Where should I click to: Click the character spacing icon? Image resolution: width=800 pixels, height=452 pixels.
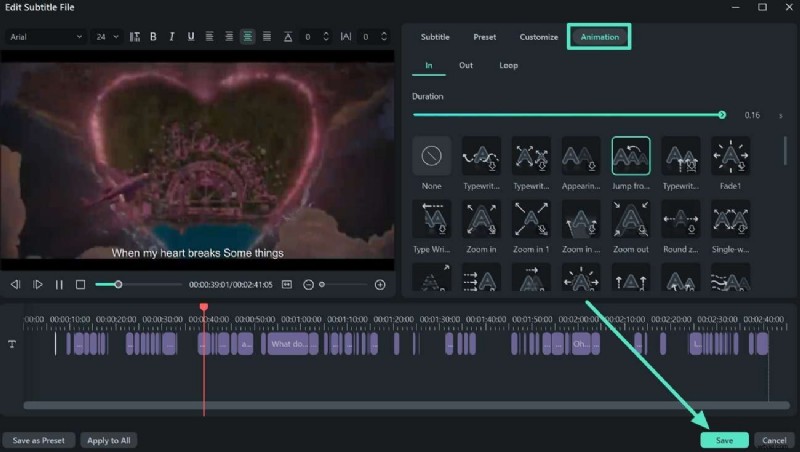click(346, 37)
